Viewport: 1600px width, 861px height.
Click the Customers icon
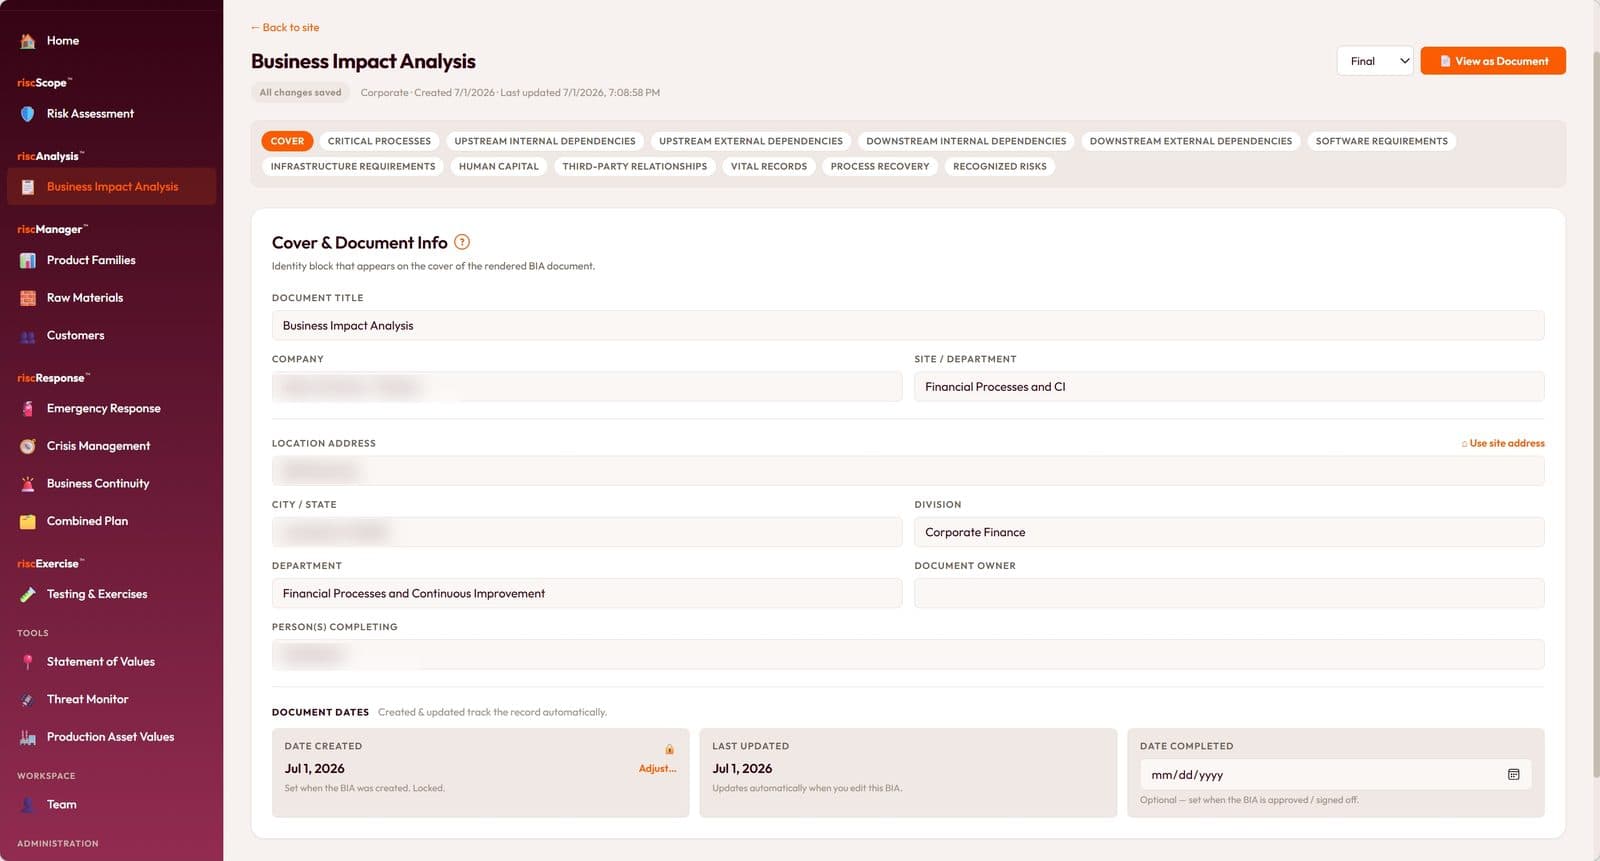28,336
